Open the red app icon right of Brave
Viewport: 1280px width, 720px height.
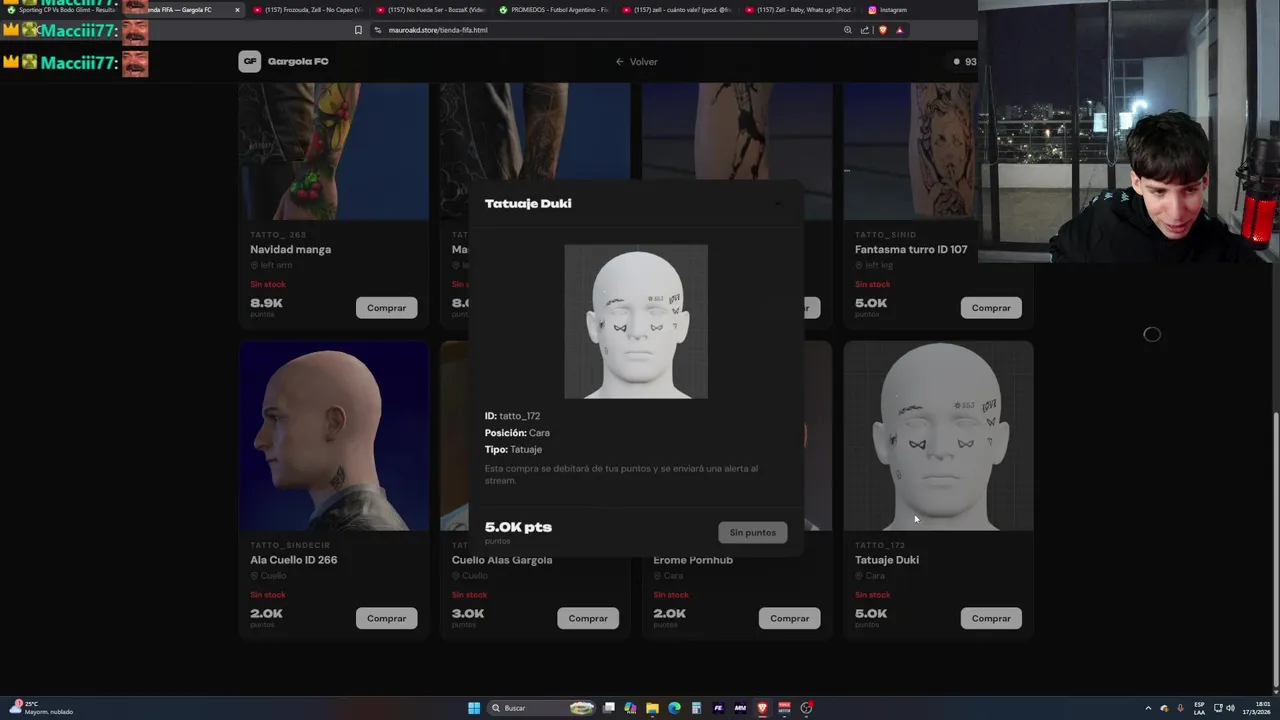[784, 708]
